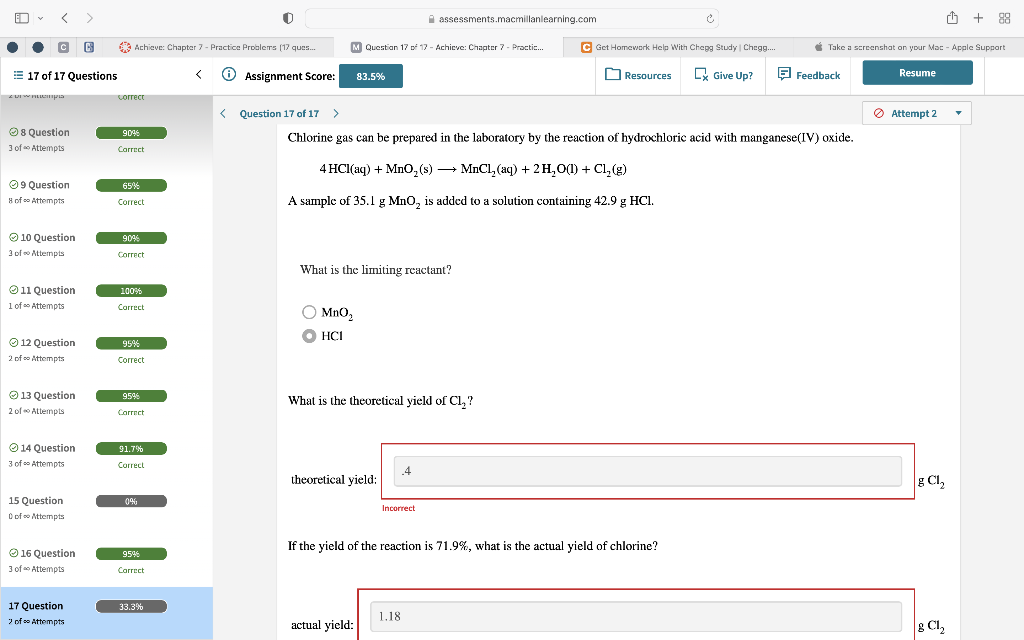Open 13 Question in the sidebar
Viewport: 1024px width, 640px height.
(47, 396)
